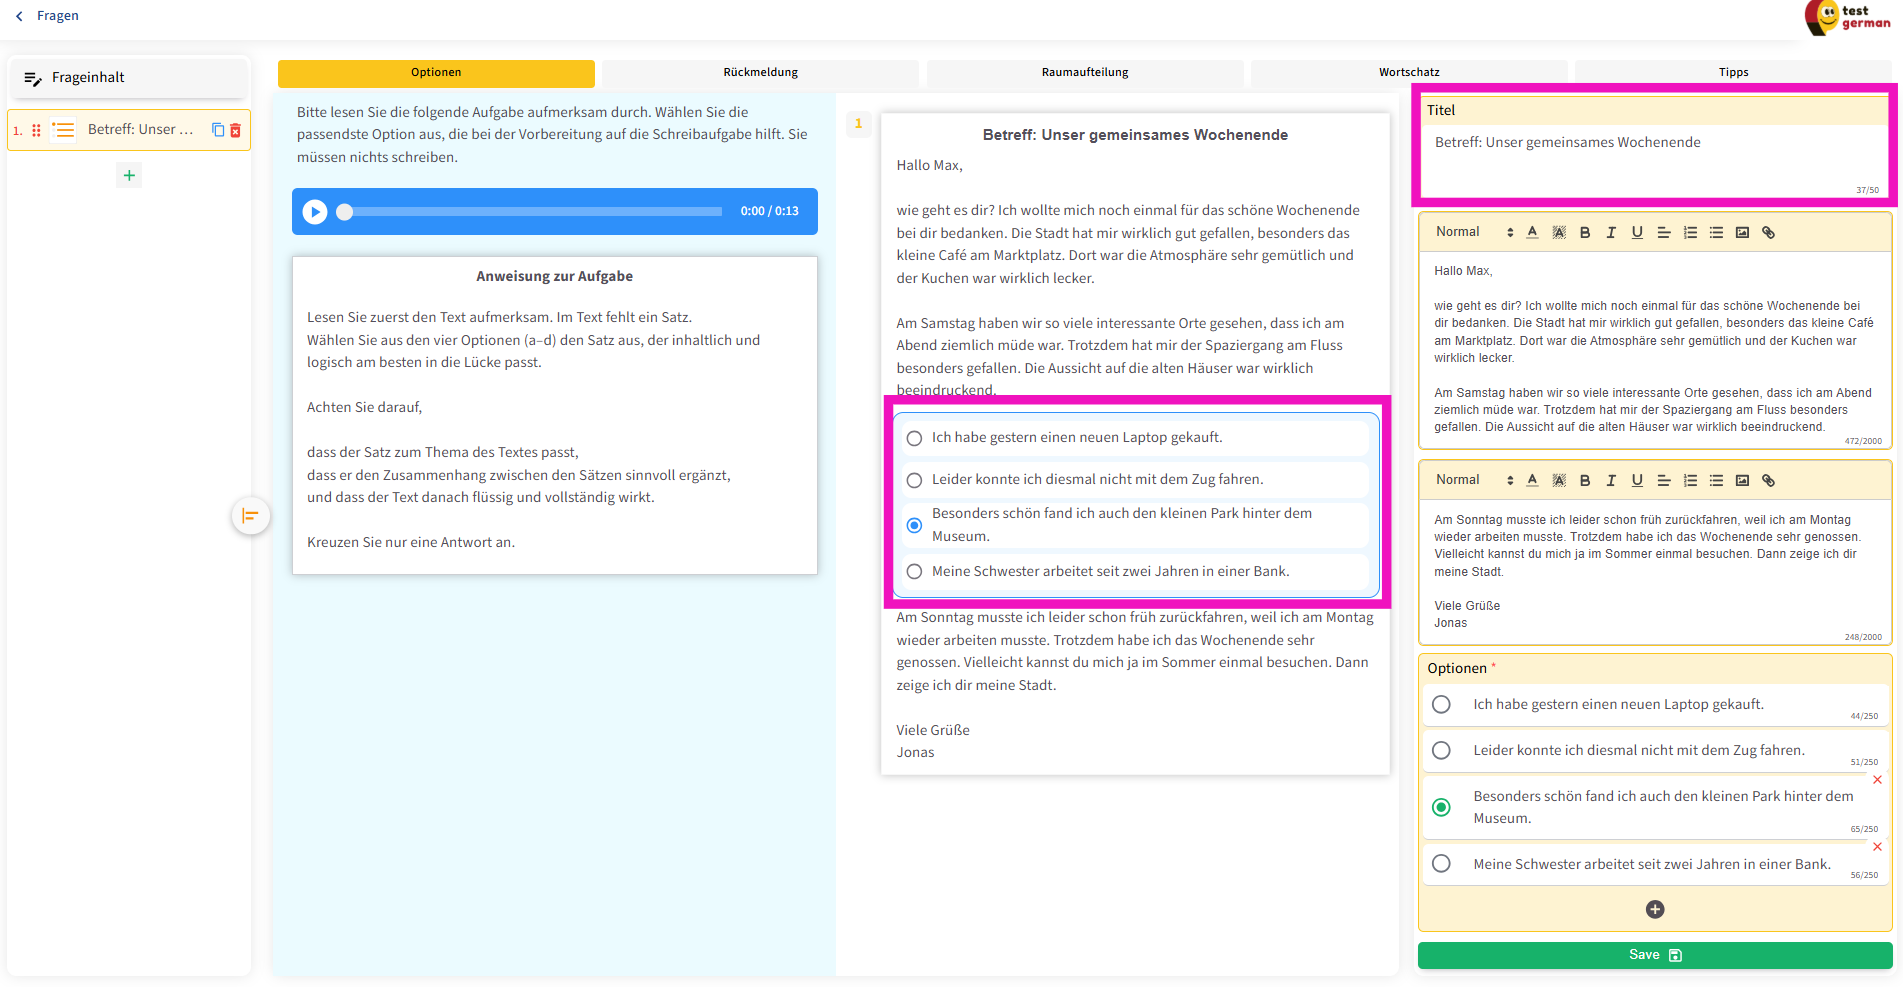Viewport: 1903px width, 987px height.
Task: Remove the 'Meine Schwester' option with red X
Action: [x=1877, y=847]
